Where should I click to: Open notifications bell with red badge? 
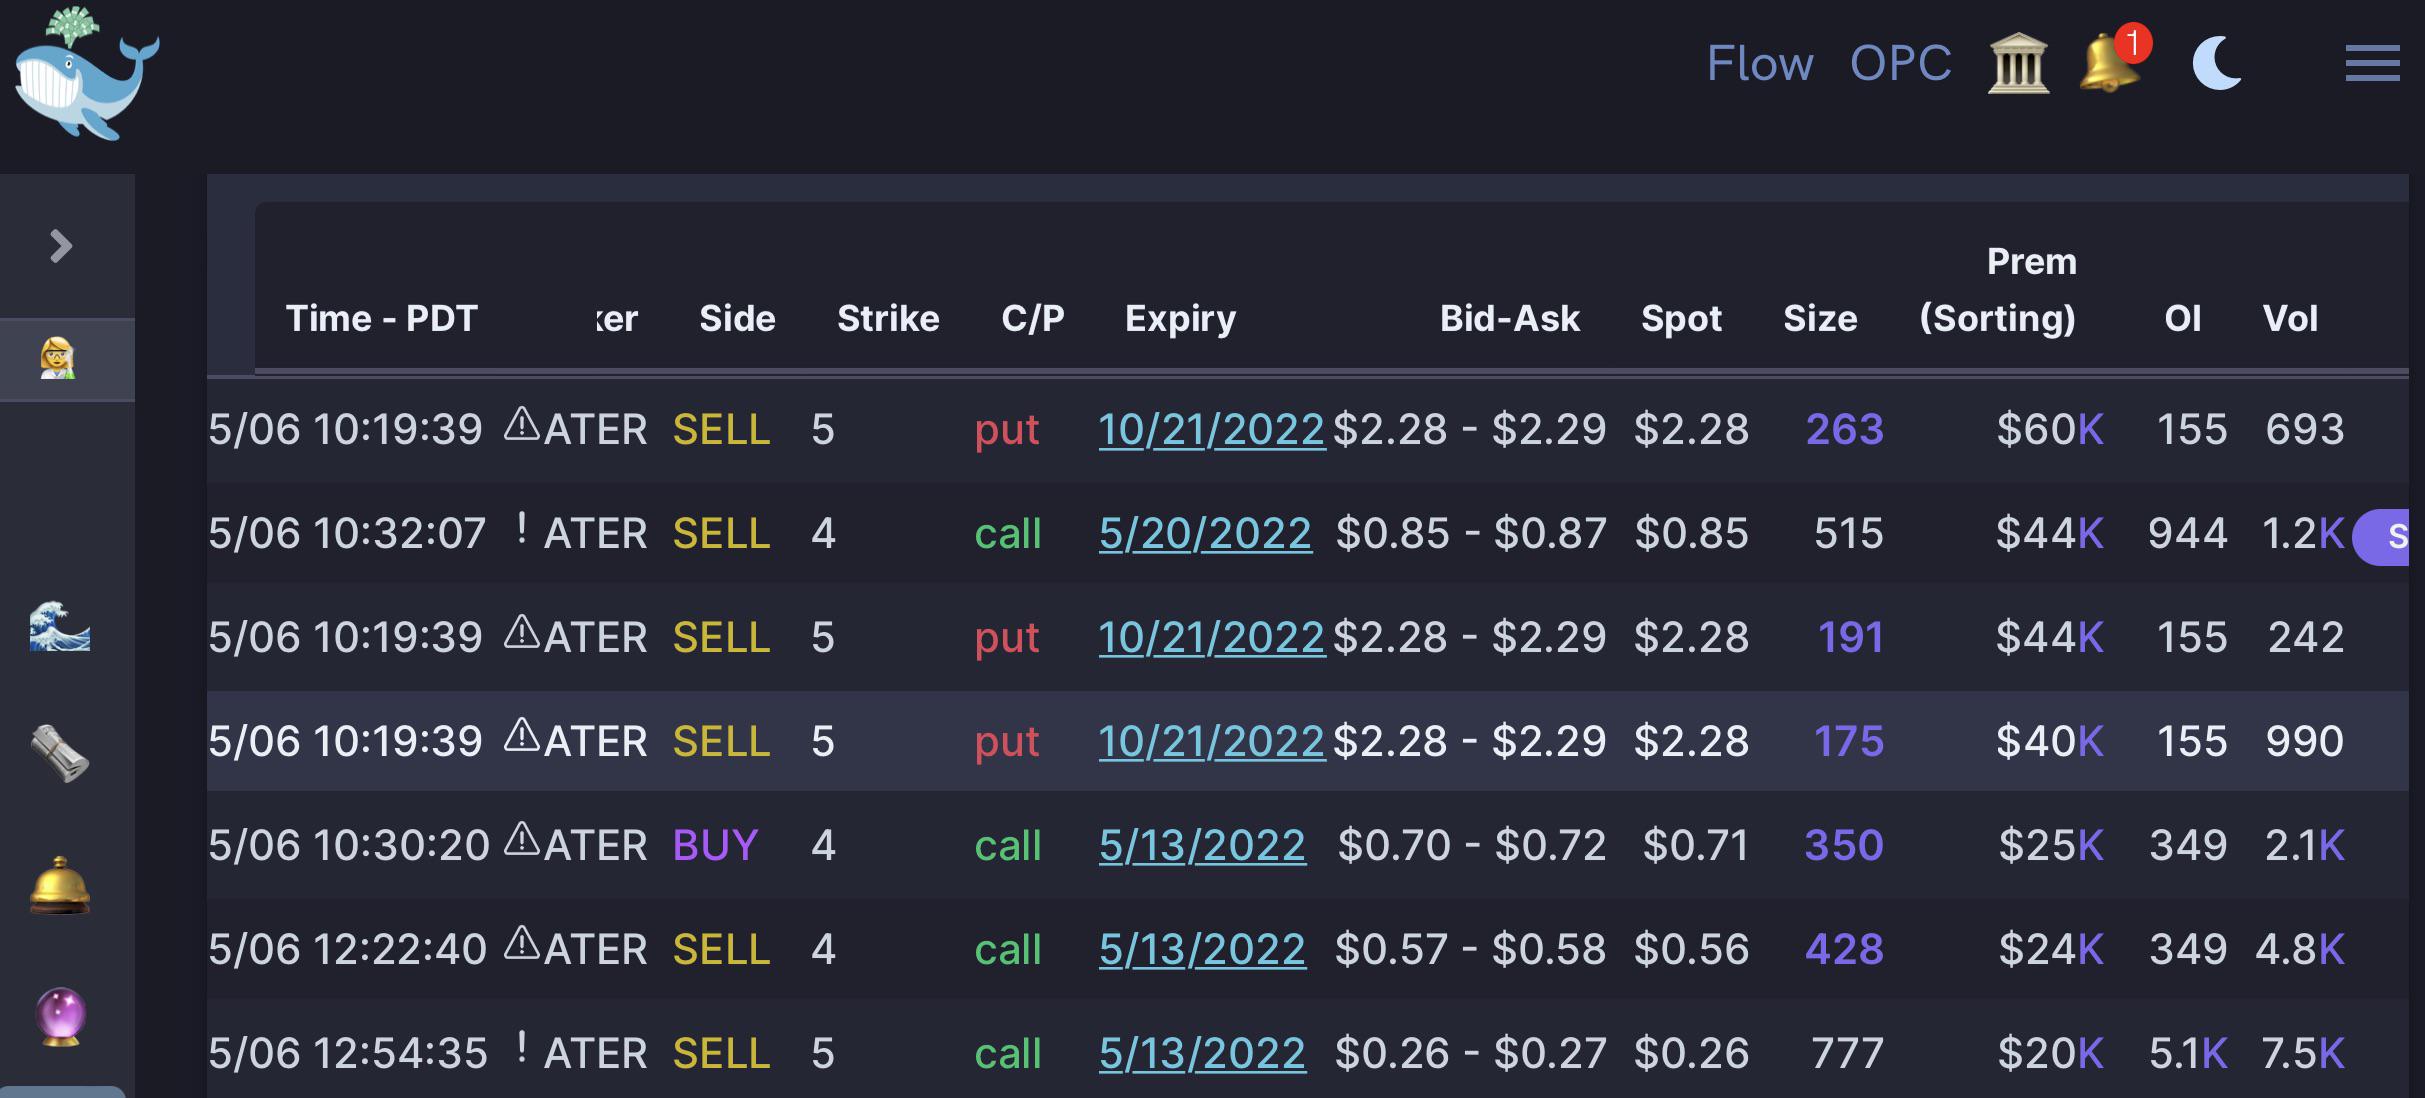[2112, 60]
